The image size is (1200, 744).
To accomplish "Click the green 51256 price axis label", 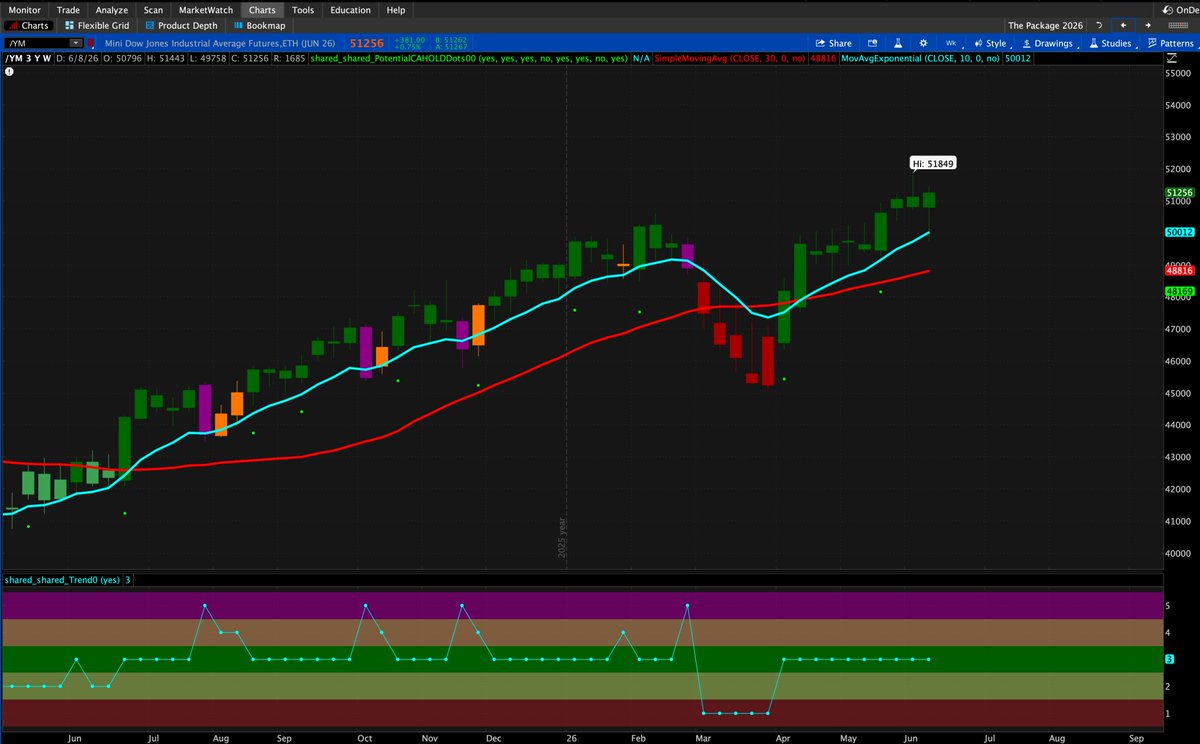I will point(1179,192).
